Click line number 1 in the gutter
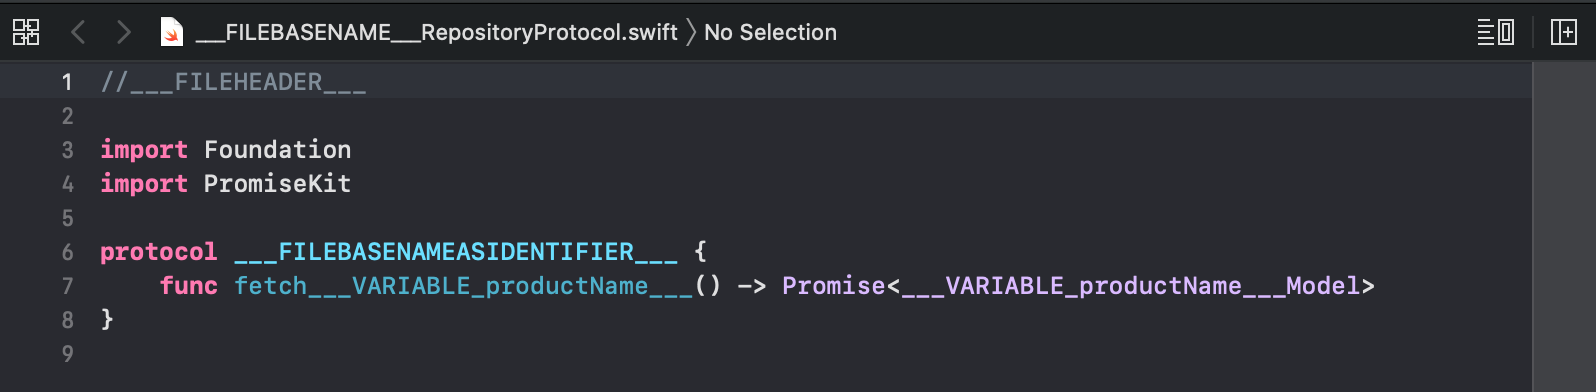Image resolution: width=1596 pixels, height=392 pixels. coord(67,82)
